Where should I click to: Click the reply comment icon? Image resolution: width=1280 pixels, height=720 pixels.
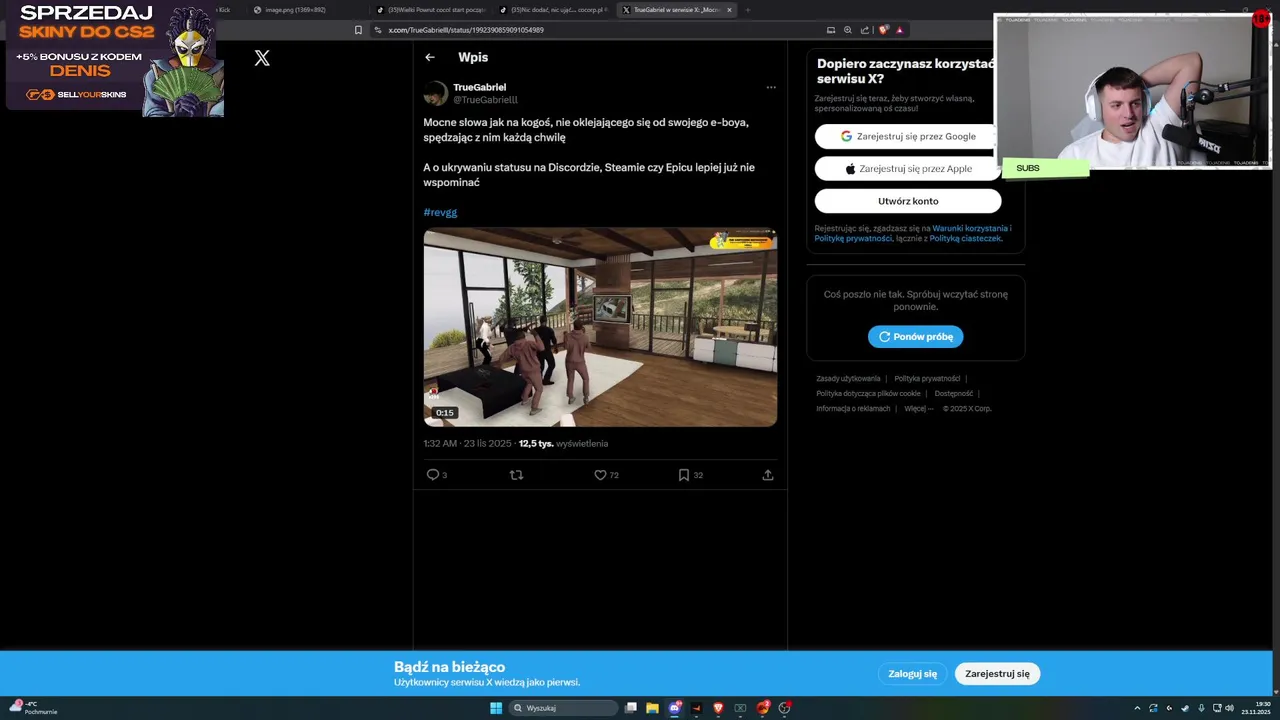[433, 475]
